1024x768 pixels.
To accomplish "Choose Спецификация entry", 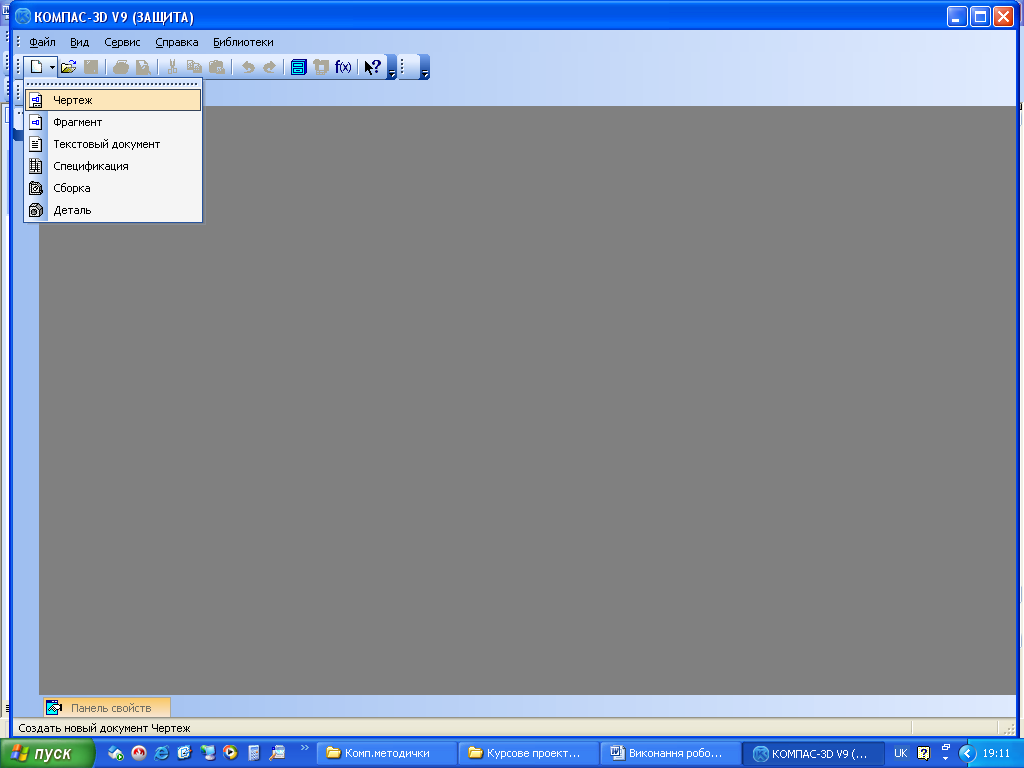I will click(x=113, y=166).
